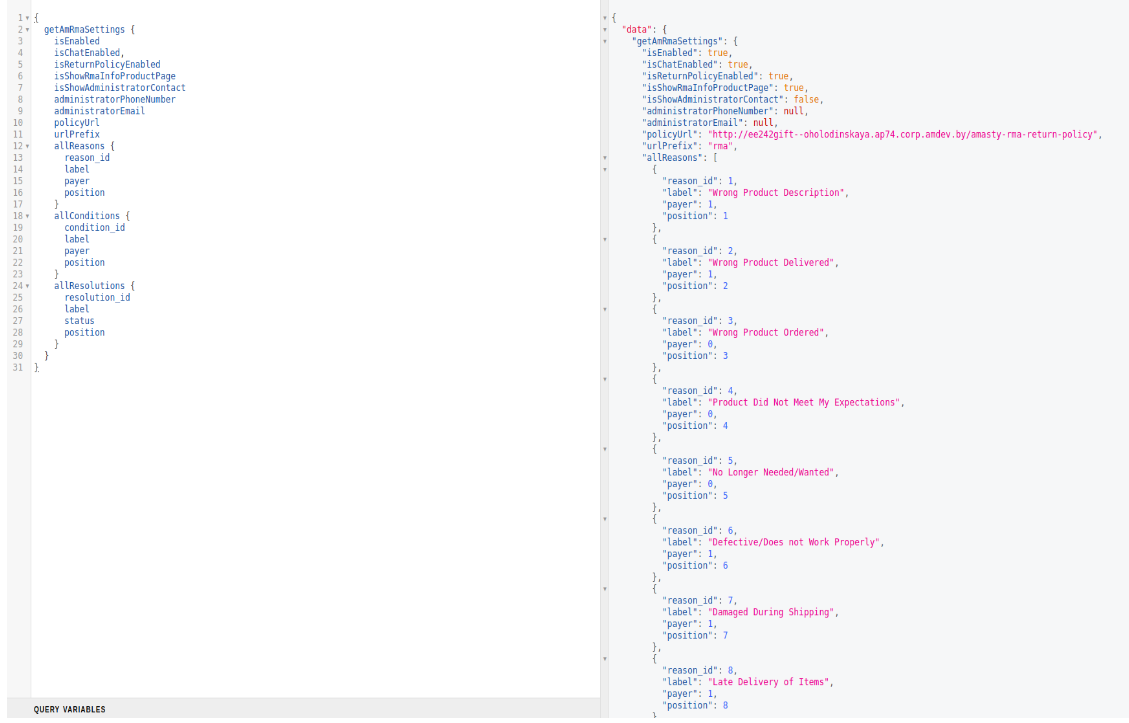The image size is (1129, 723).
Task: Open the Query Variables panel
Action: coord(69,709)
